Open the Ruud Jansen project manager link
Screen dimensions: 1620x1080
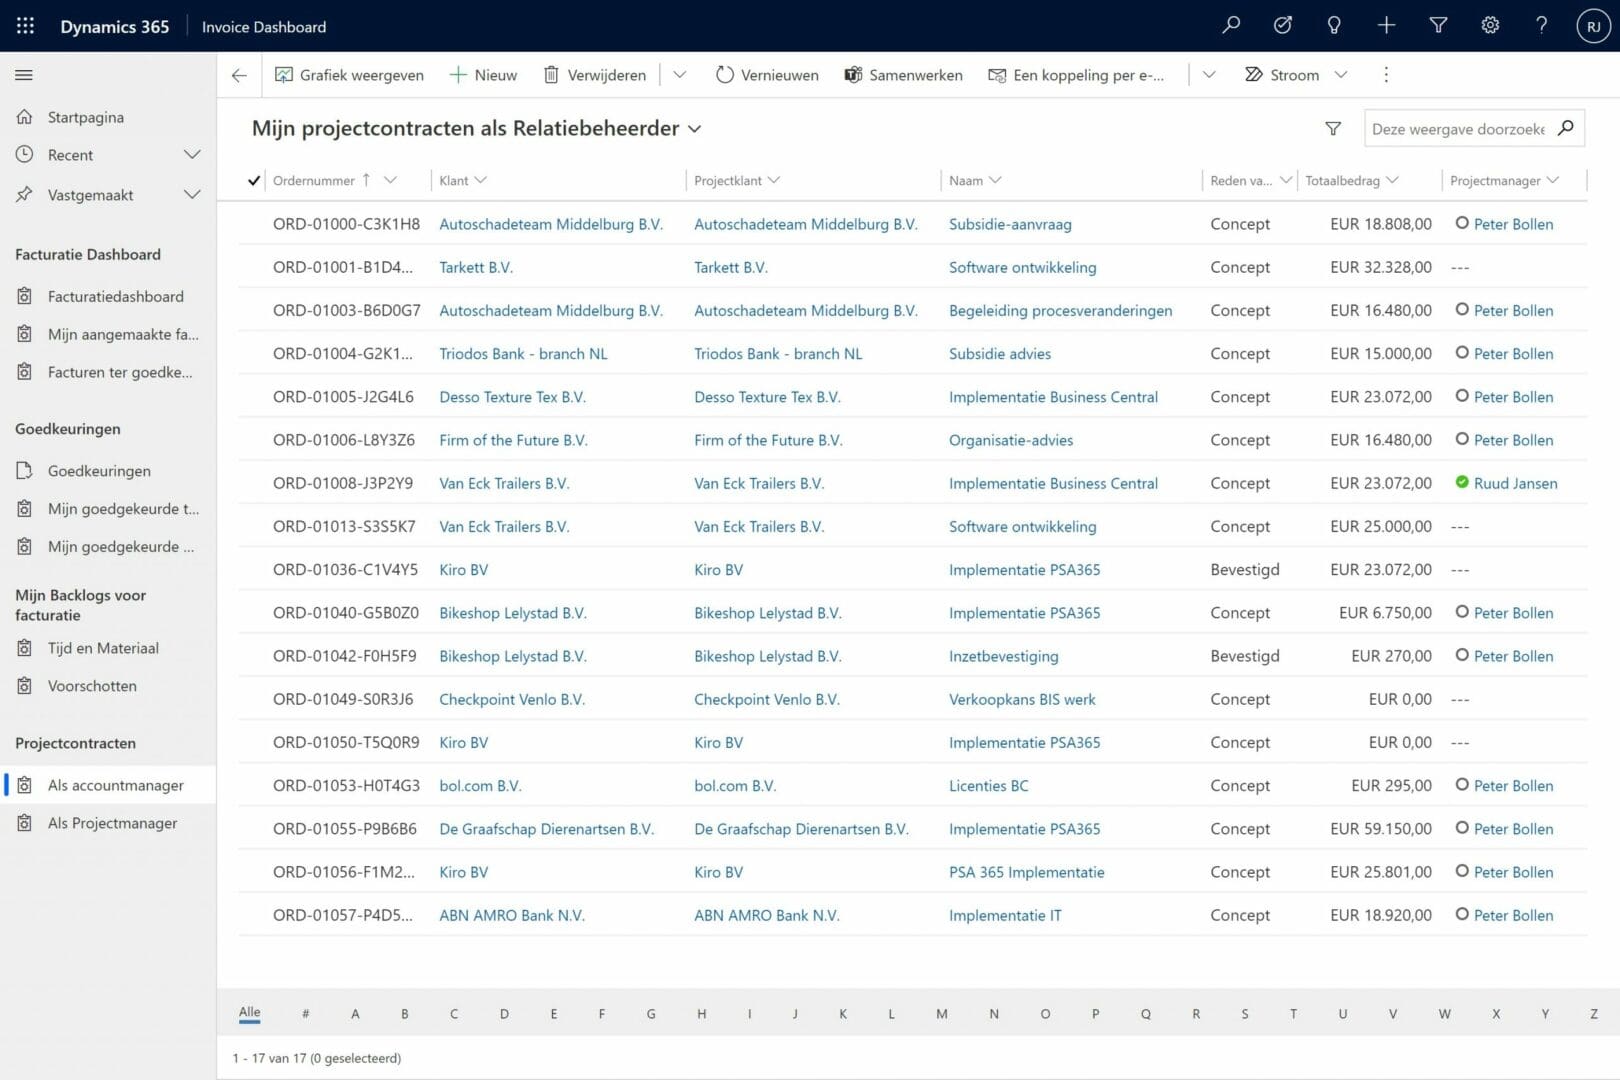pyautogui.click(x=1515, y=484)
